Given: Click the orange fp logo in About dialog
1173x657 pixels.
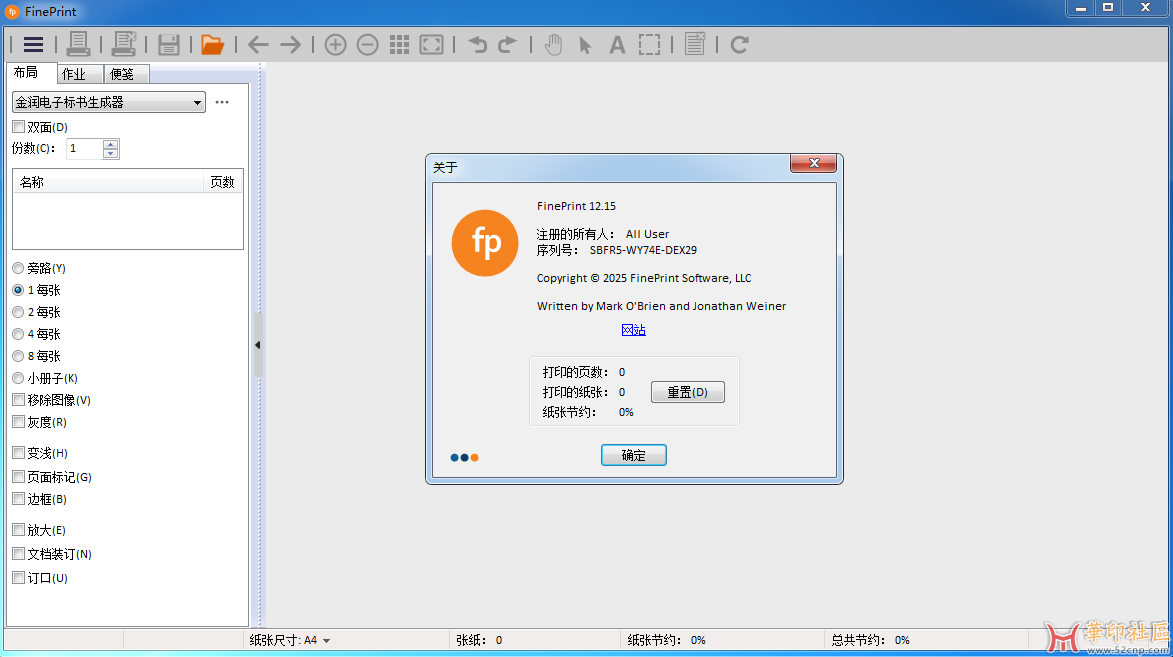Looking at the screenshot, I should (x=485, y=243).
